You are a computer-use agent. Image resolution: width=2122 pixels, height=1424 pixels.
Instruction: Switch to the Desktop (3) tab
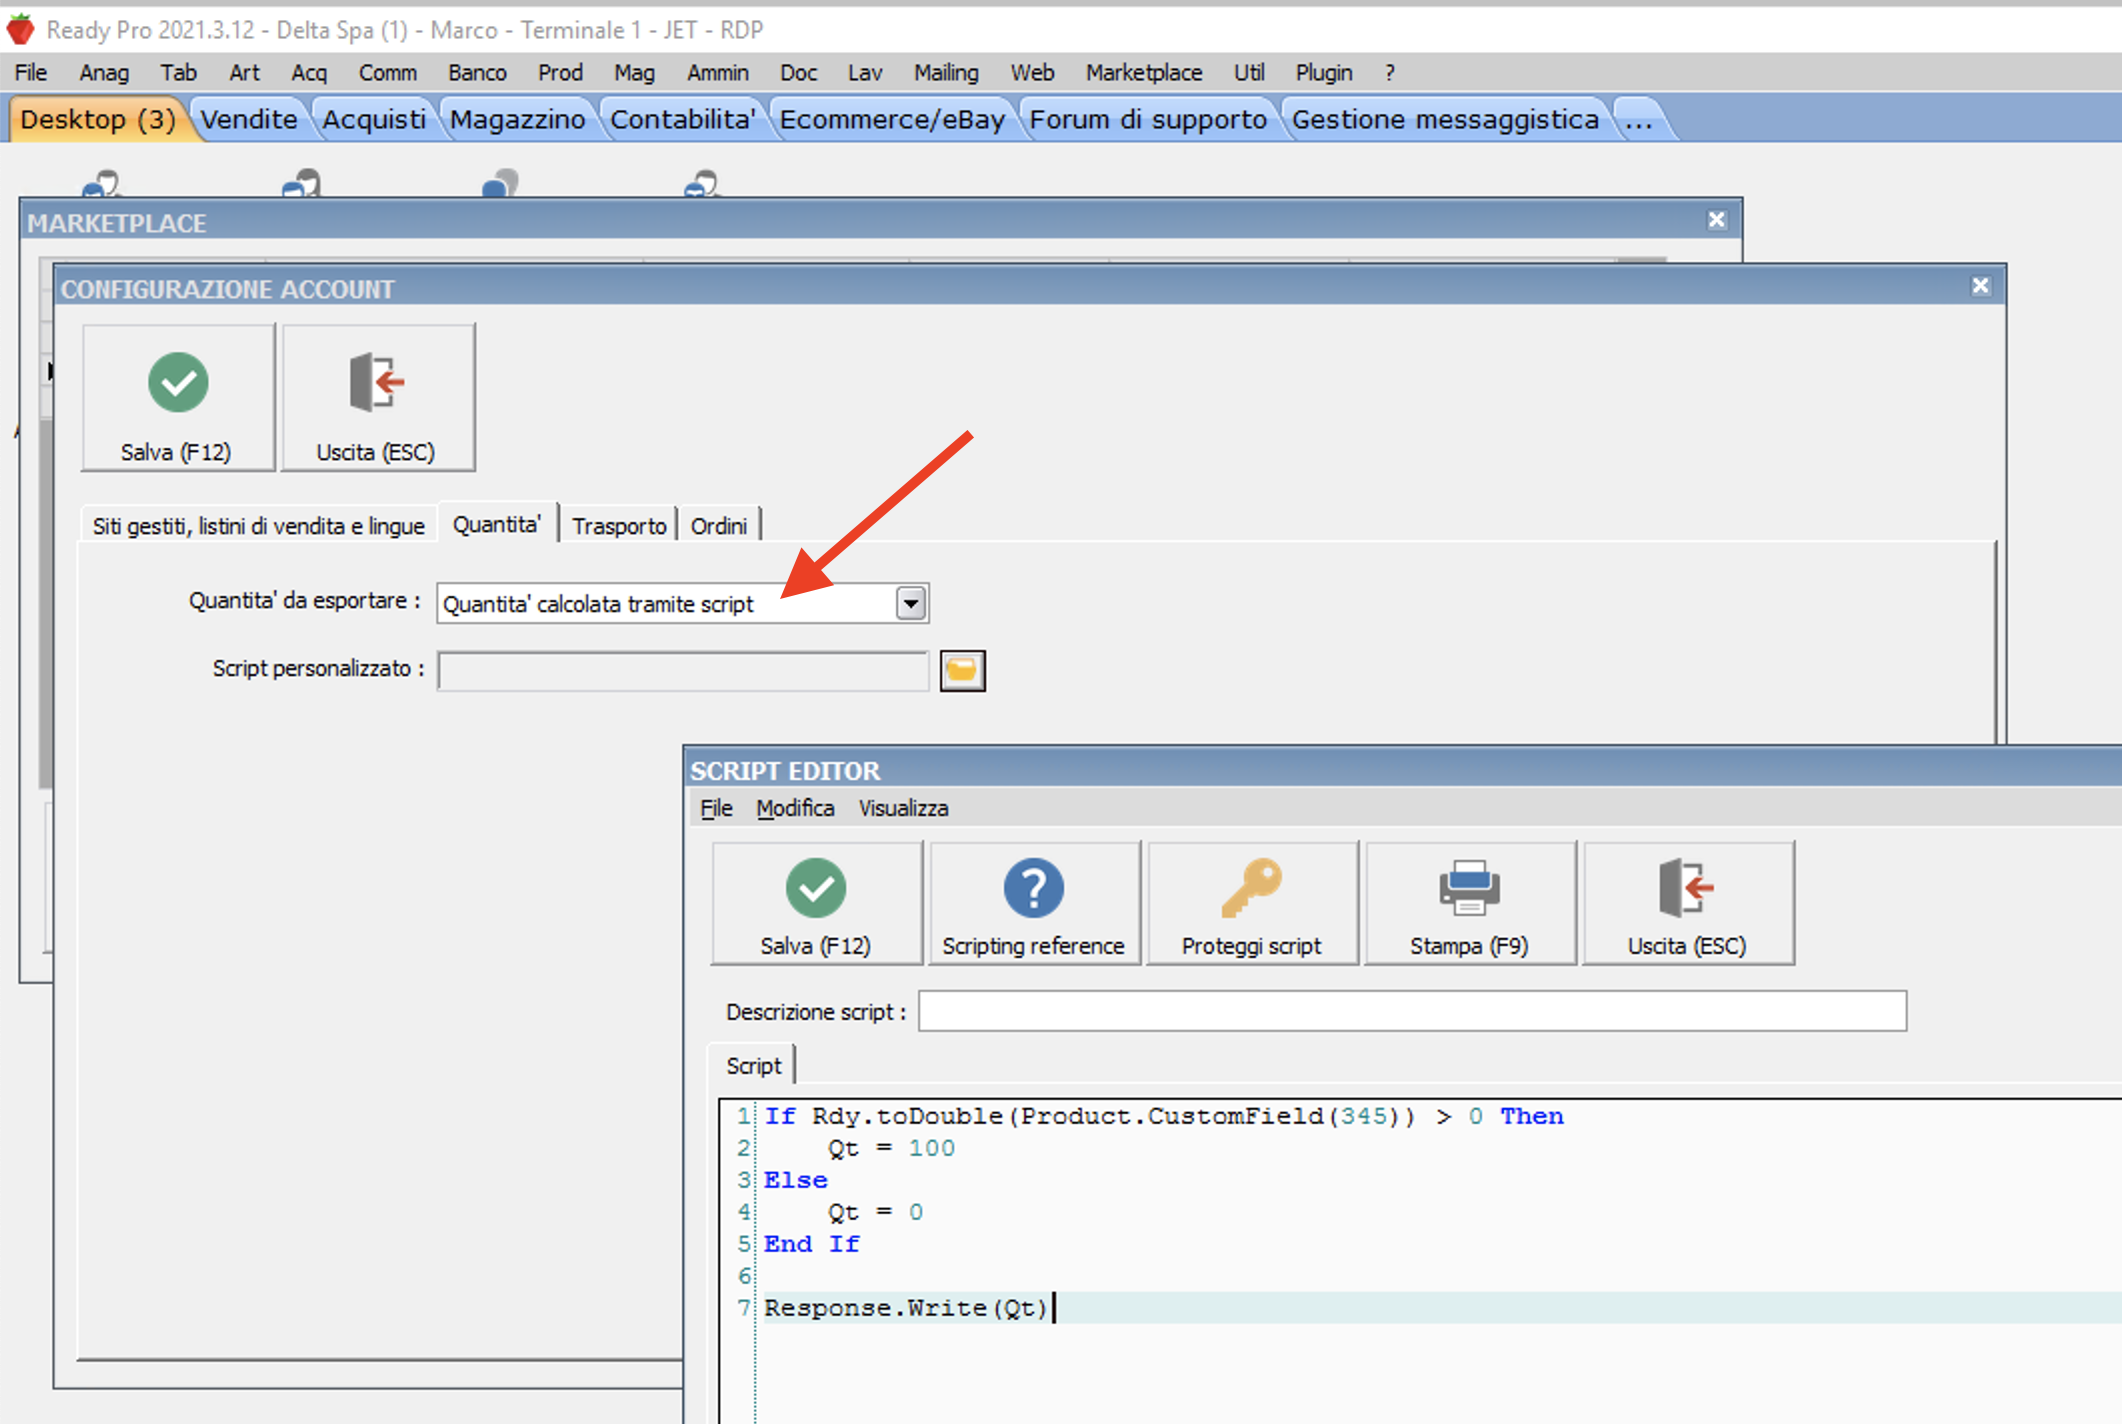98,120
